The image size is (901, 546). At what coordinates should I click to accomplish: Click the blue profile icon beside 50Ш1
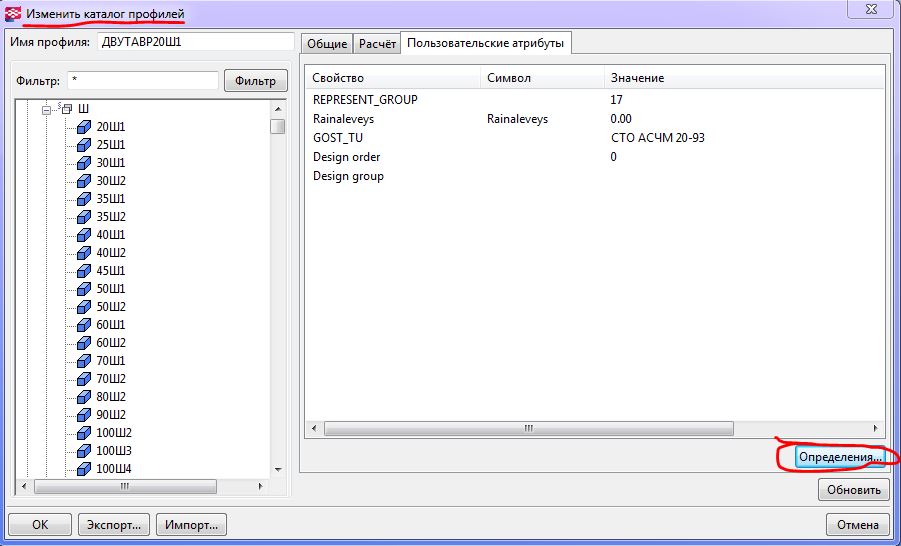point(84,289)
